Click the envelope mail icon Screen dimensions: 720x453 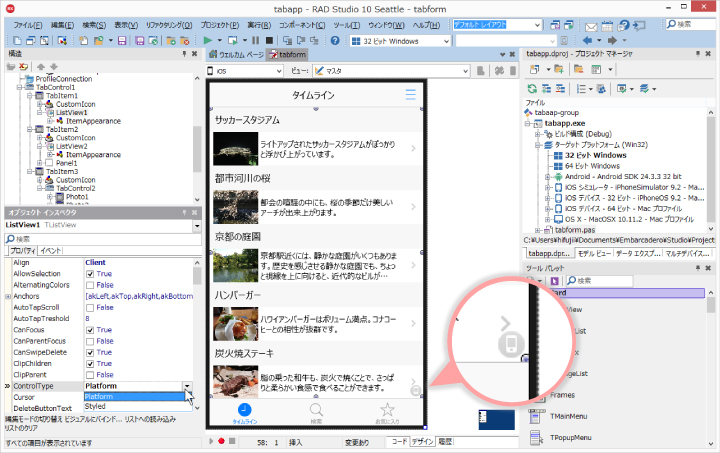pos(591,26)
